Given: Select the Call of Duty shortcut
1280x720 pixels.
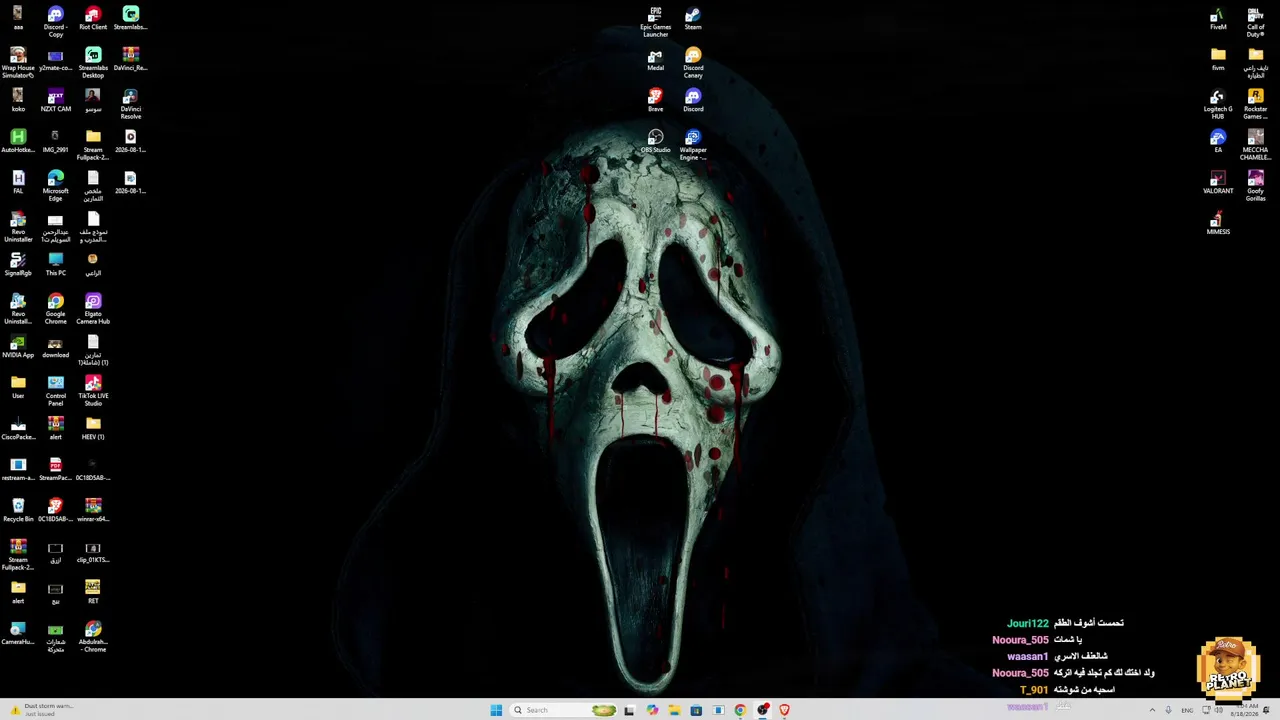Looking at the screenshot, I should point(1256,22).
